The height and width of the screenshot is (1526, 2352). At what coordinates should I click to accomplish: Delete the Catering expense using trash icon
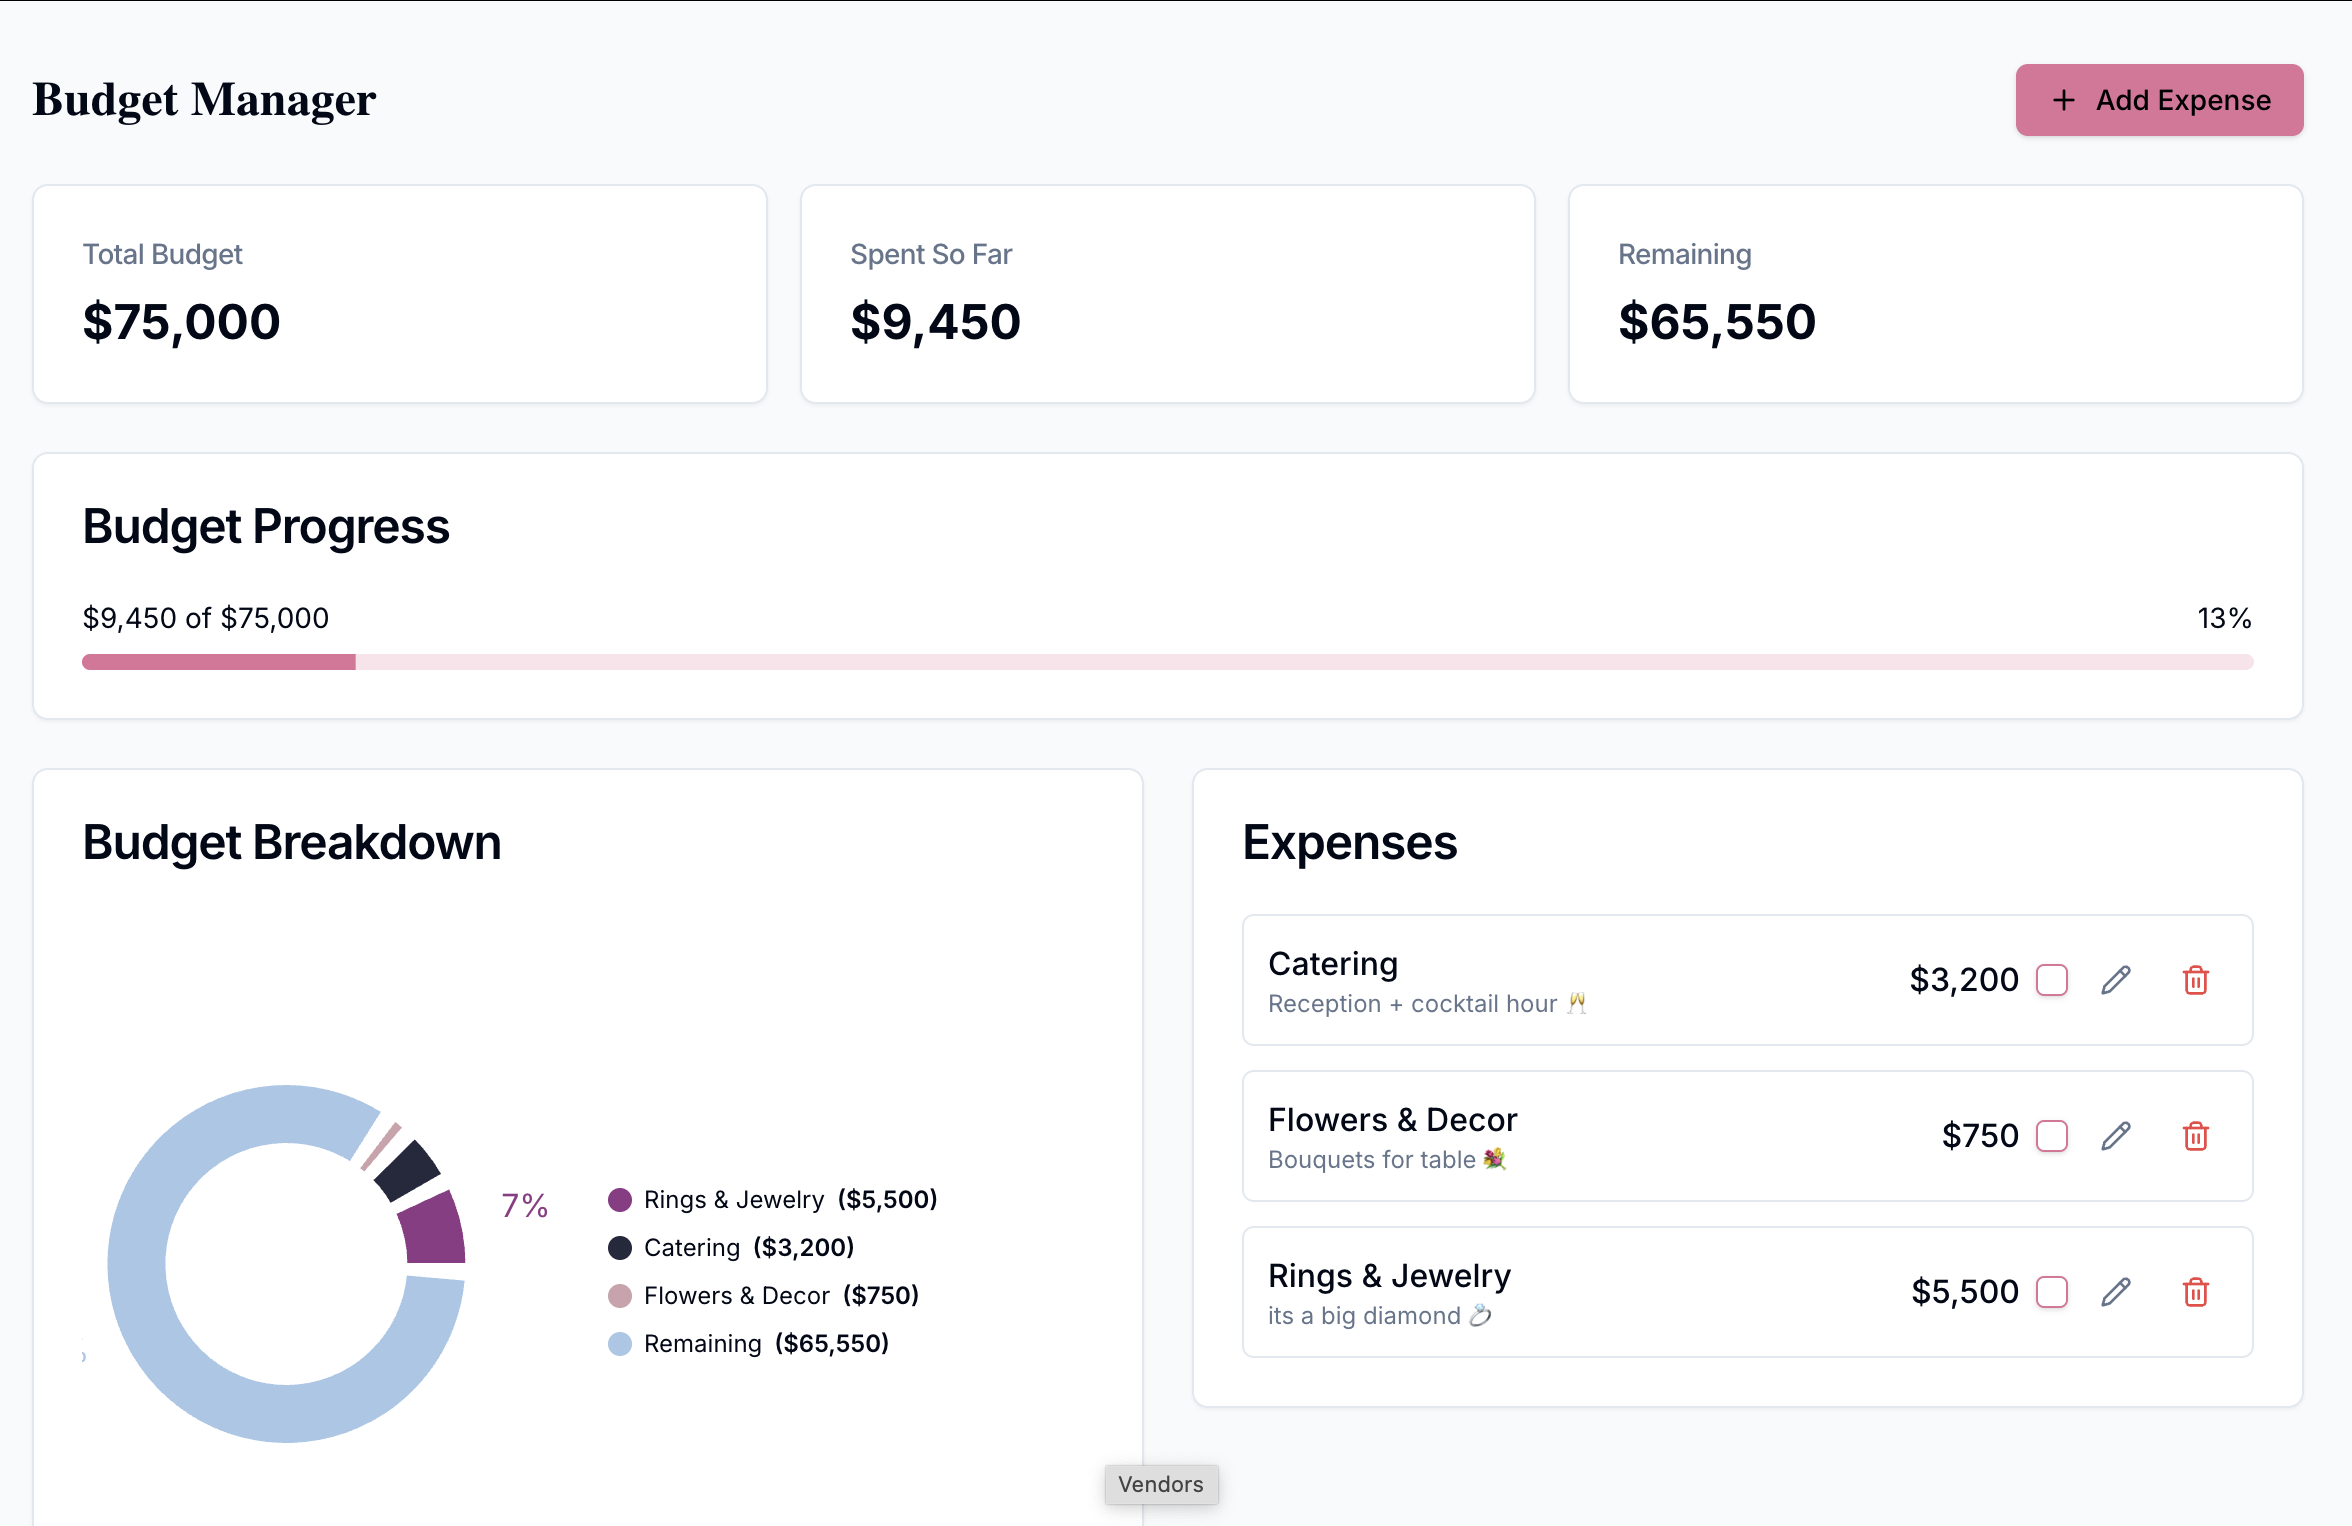(x=2196, y=980)
